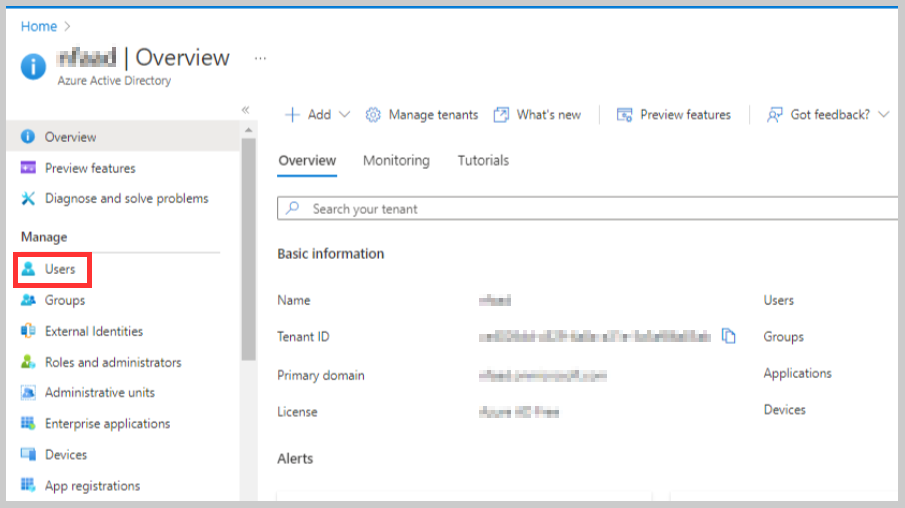This screenshot has width=905, height=508.
Task: Open the ellipsis menu beside Overview title
Action: click(x=260, y=58)
